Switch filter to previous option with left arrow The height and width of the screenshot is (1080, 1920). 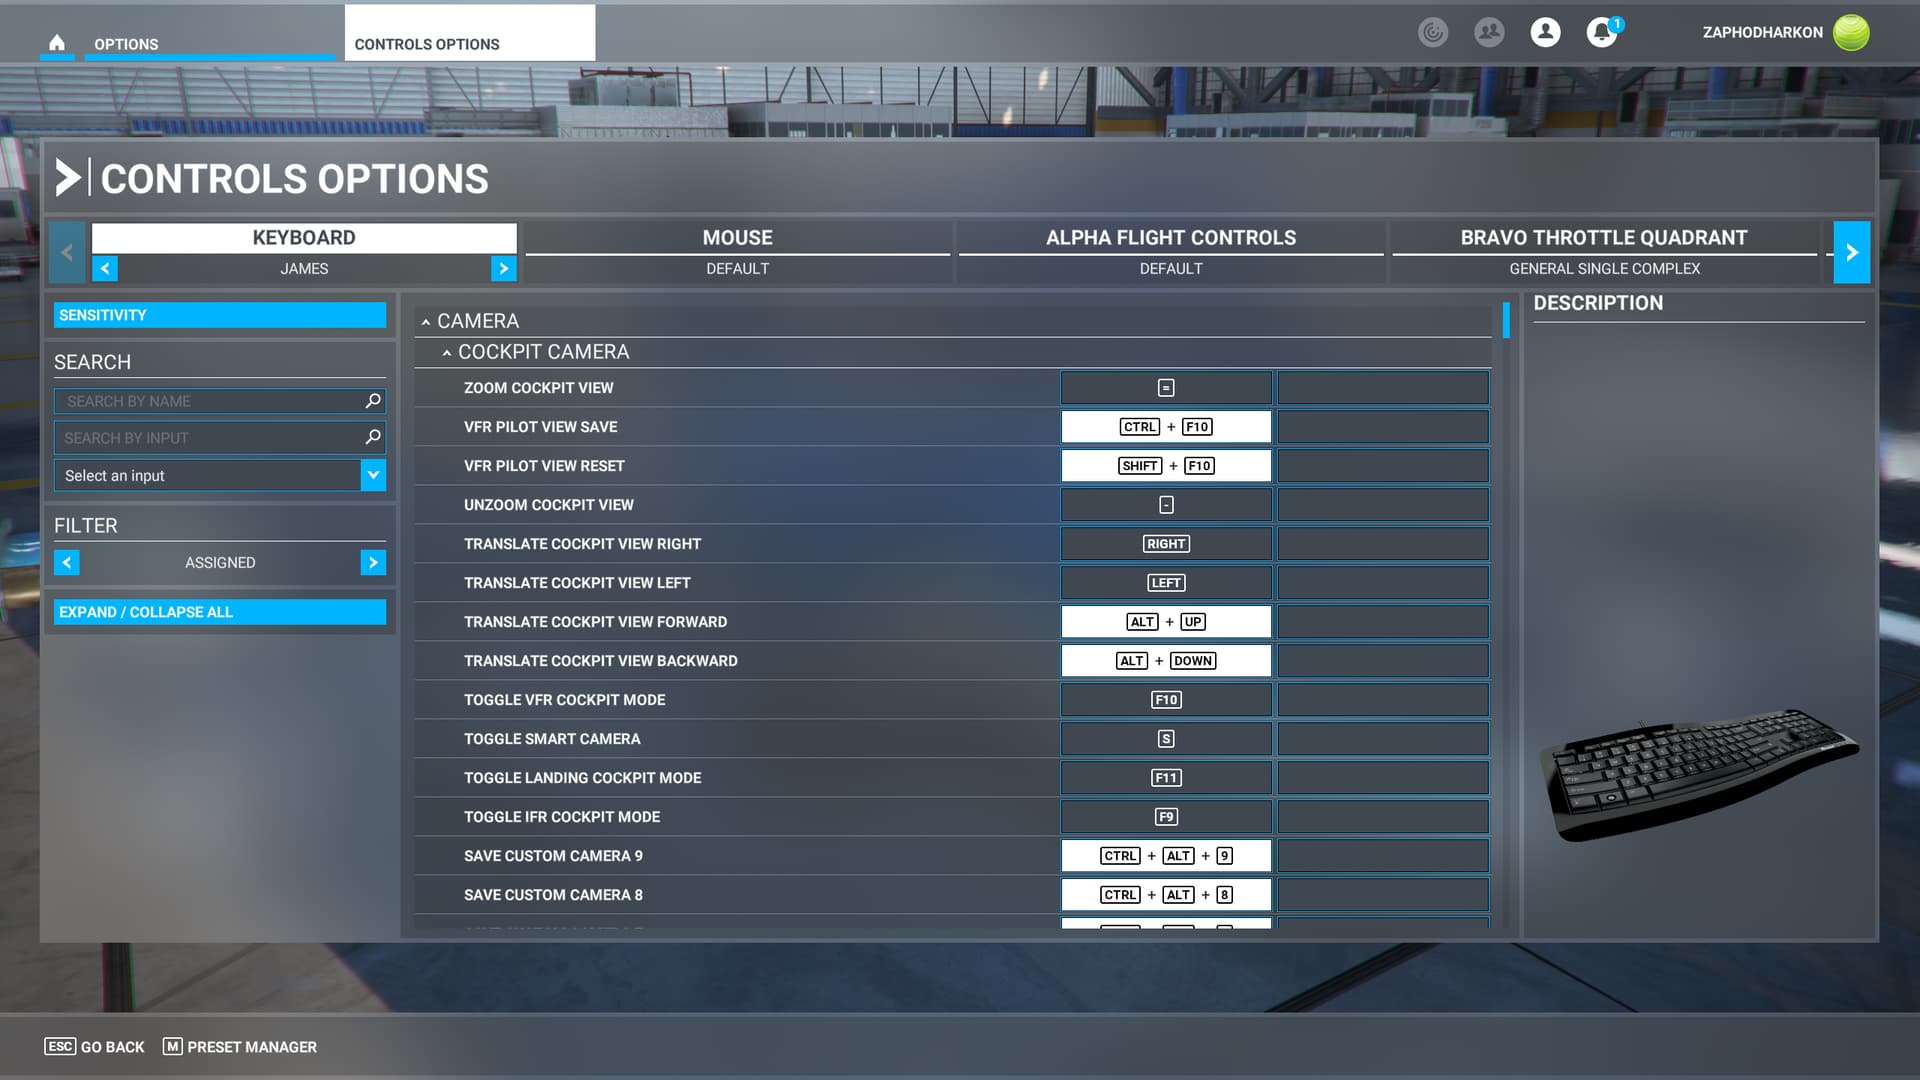coord(67,563)
